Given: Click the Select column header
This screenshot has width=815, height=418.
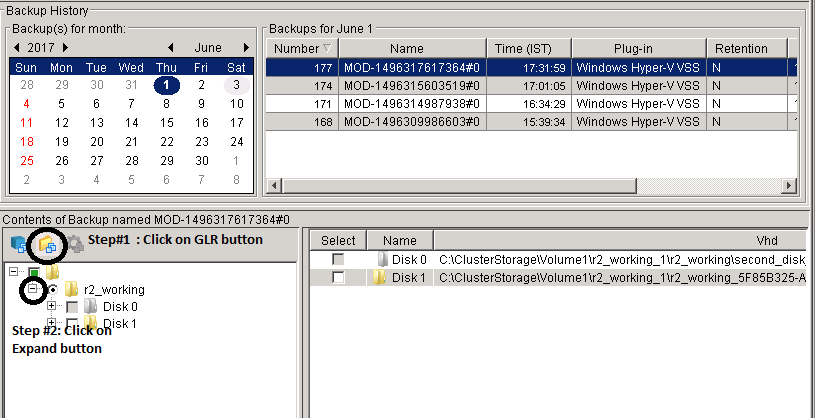Looking at the screenshot, I should 338,241.
